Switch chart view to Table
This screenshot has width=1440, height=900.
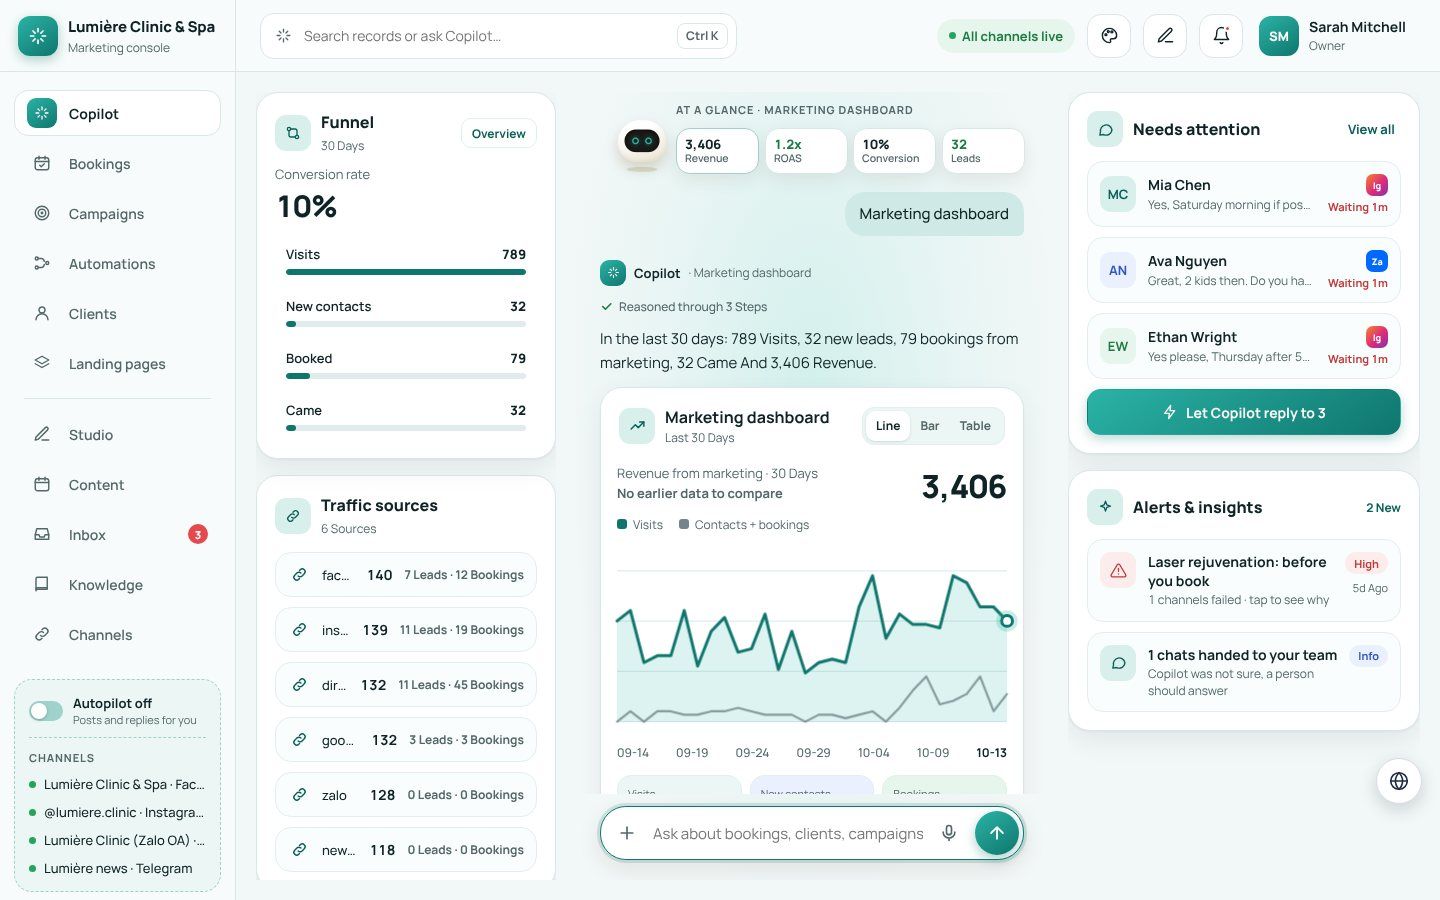coord(975,426)
